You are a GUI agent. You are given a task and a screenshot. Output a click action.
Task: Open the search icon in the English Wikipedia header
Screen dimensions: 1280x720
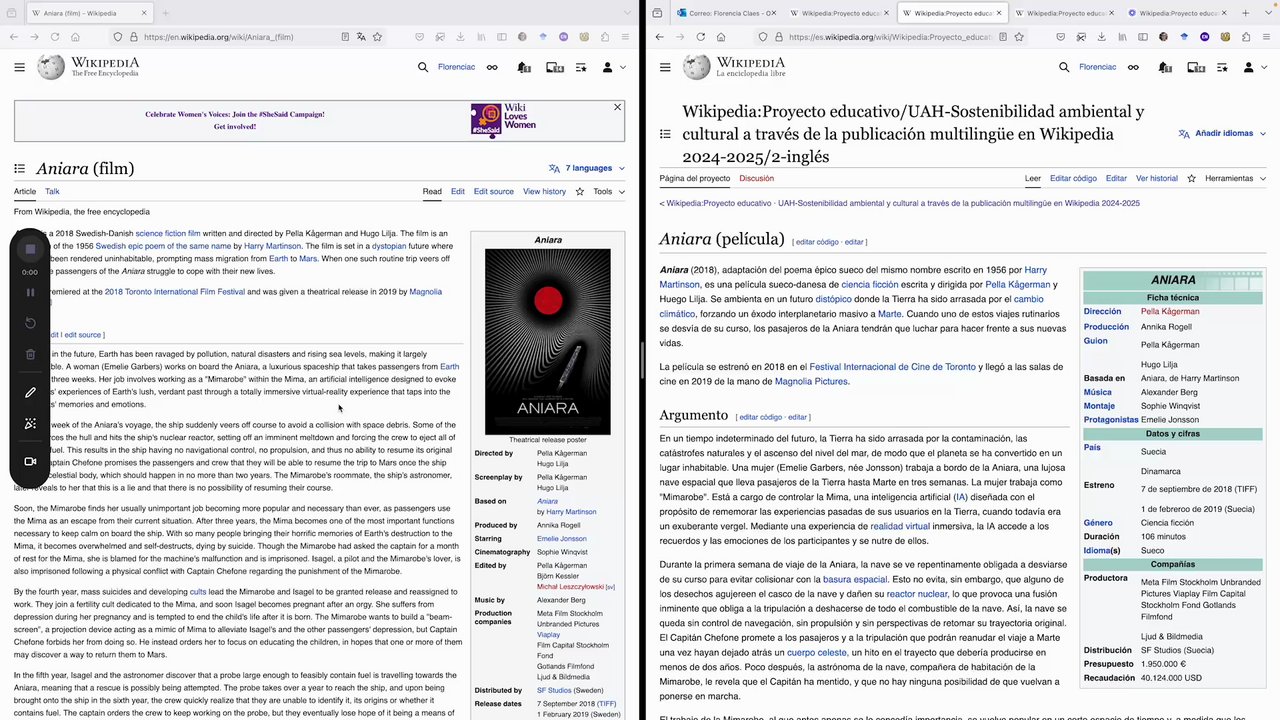(x=423, y=67)
